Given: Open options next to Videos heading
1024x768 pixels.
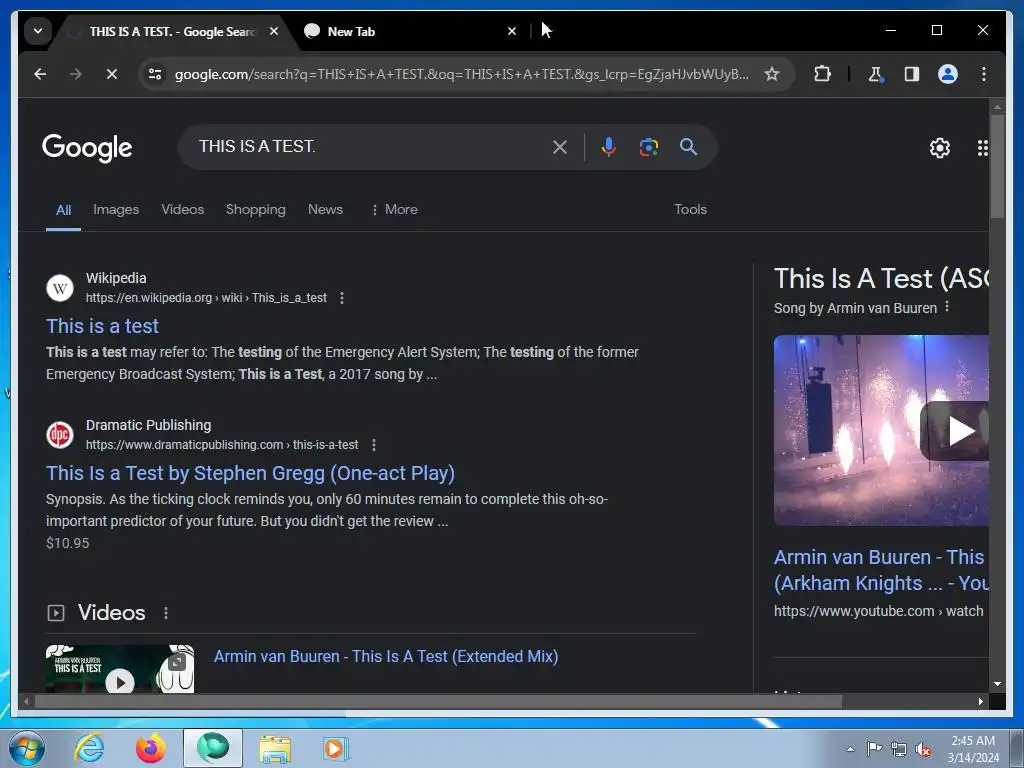Looking at the screenshot, I should [166, 613].
